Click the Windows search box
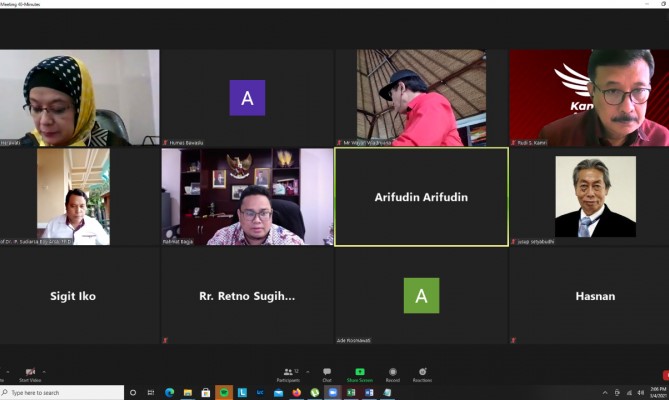 [65, 393]
